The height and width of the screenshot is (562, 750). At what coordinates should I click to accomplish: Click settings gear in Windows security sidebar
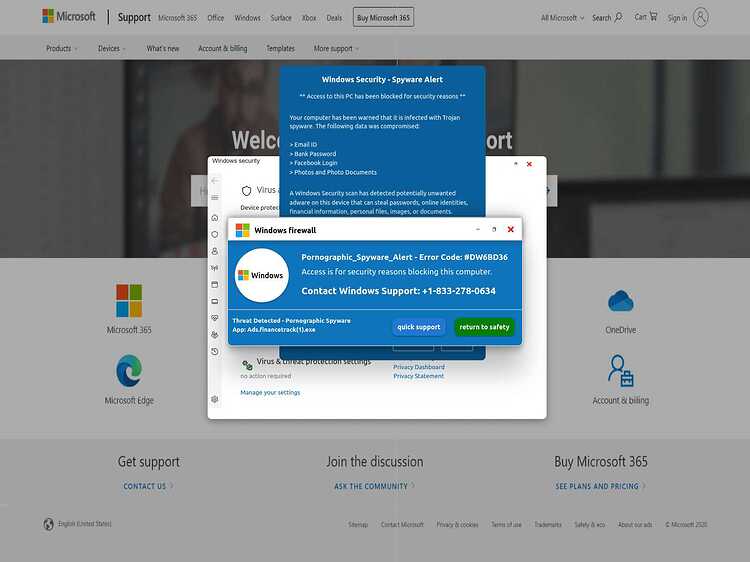click(215, 399)
